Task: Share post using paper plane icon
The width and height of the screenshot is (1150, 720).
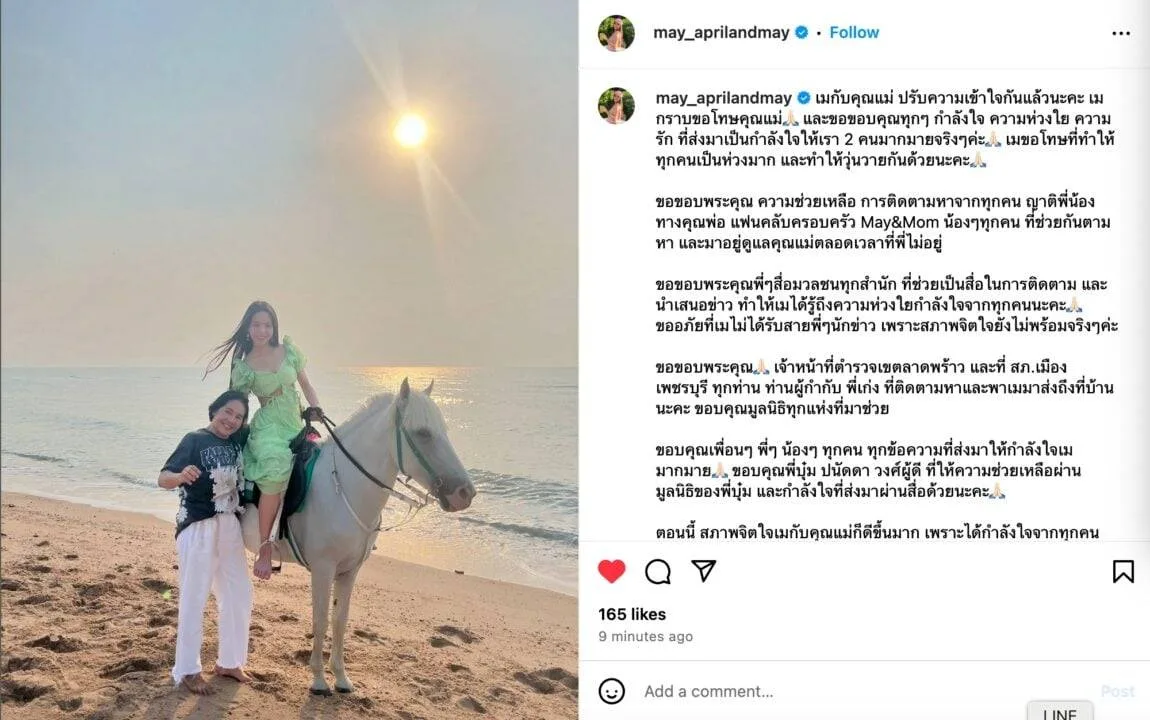Action: pyautogui.click(x=703, y=570)
